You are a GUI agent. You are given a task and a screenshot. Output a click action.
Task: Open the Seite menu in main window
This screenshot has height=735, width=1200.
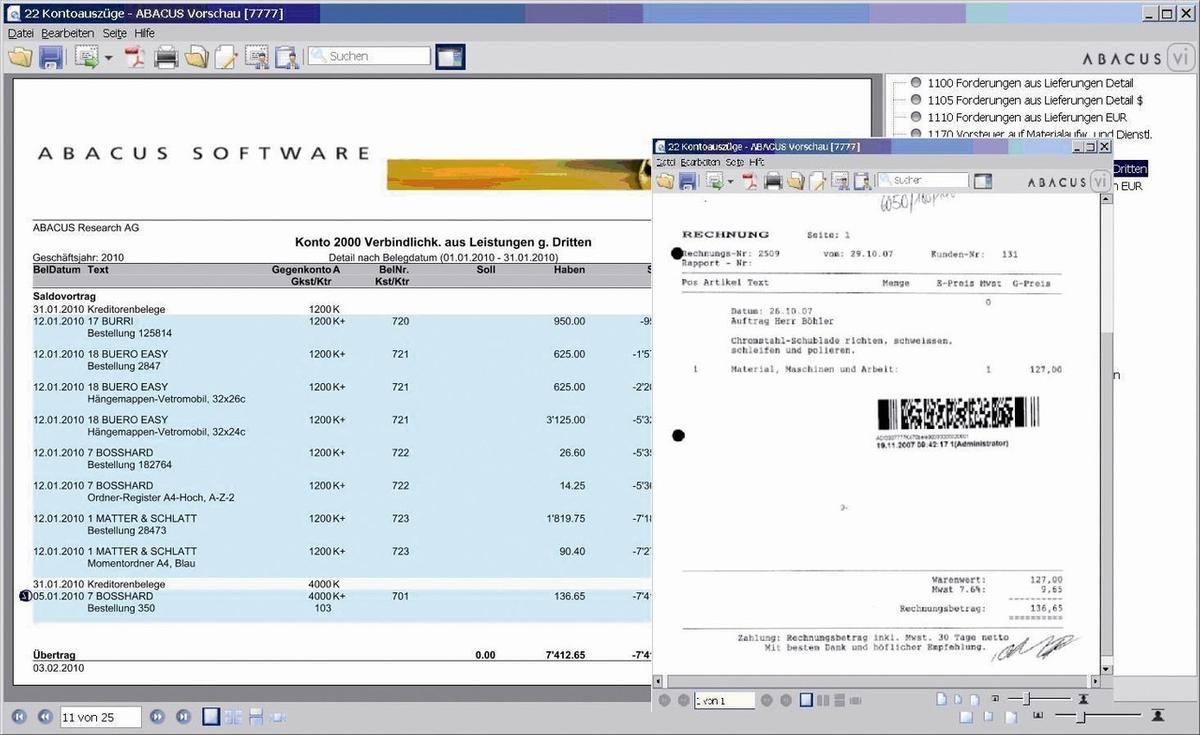tap(114, 33)
